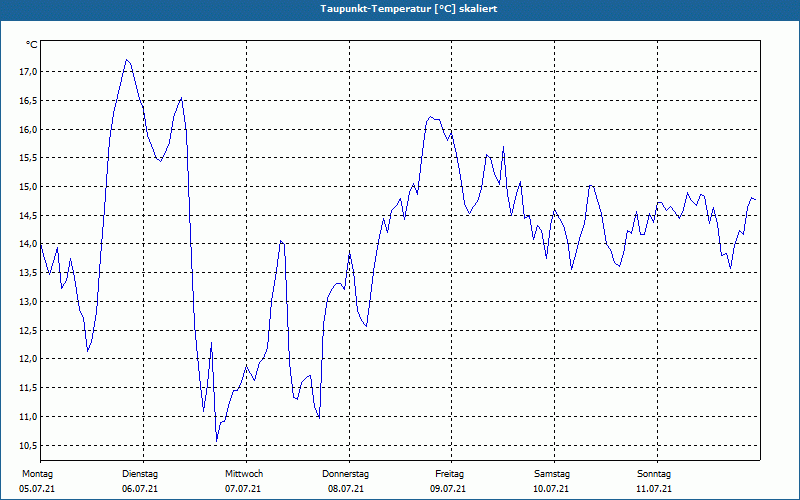Click the 05.07.21 date label
Screen dimensions: 800x500
pos(37,489)
